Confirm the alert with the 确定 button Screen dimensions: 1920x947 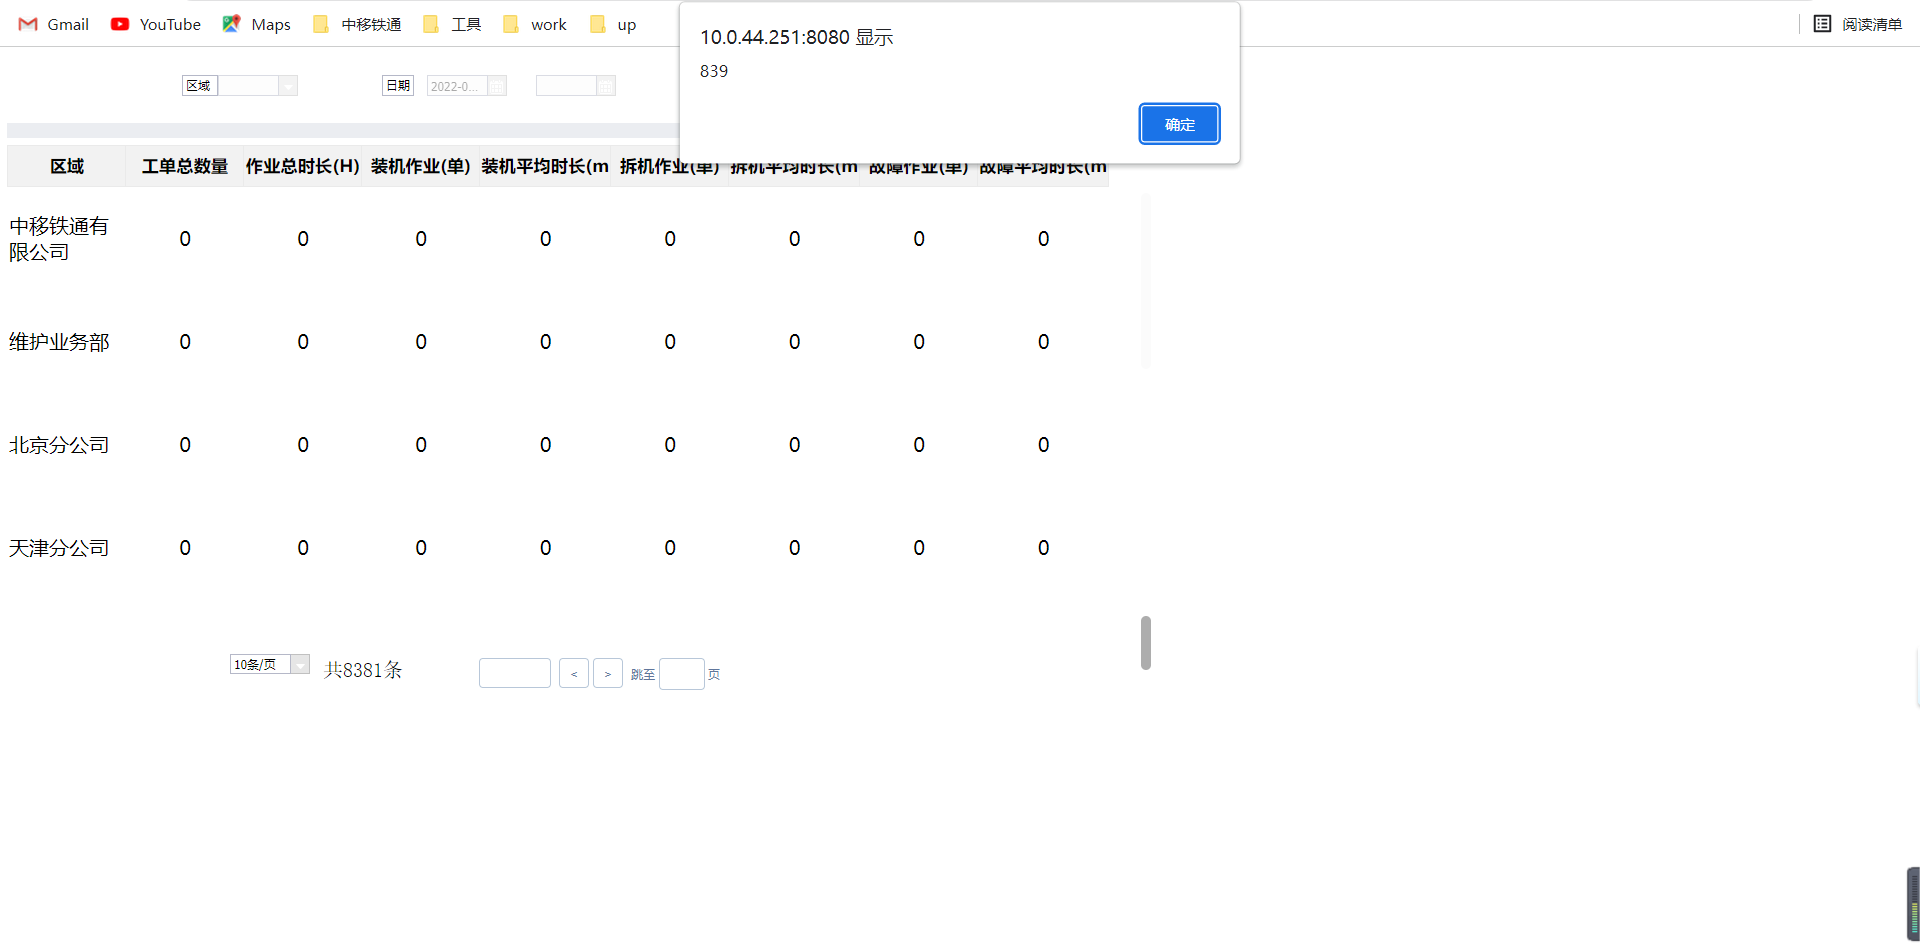pos(1179,124)
